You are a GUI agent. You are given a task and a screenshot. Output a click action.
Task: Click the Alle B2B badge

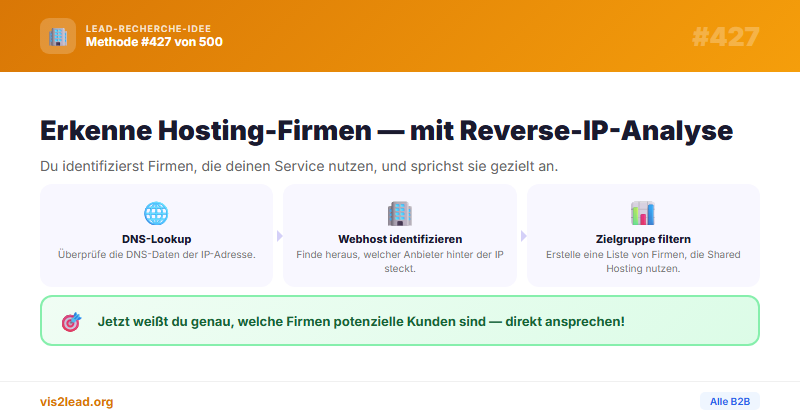click(730, 402)
